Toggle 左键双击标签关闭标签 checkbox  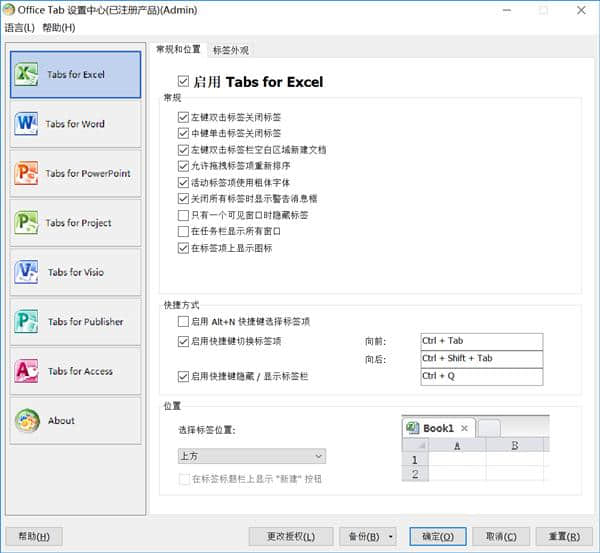click(x=183, y=117)
